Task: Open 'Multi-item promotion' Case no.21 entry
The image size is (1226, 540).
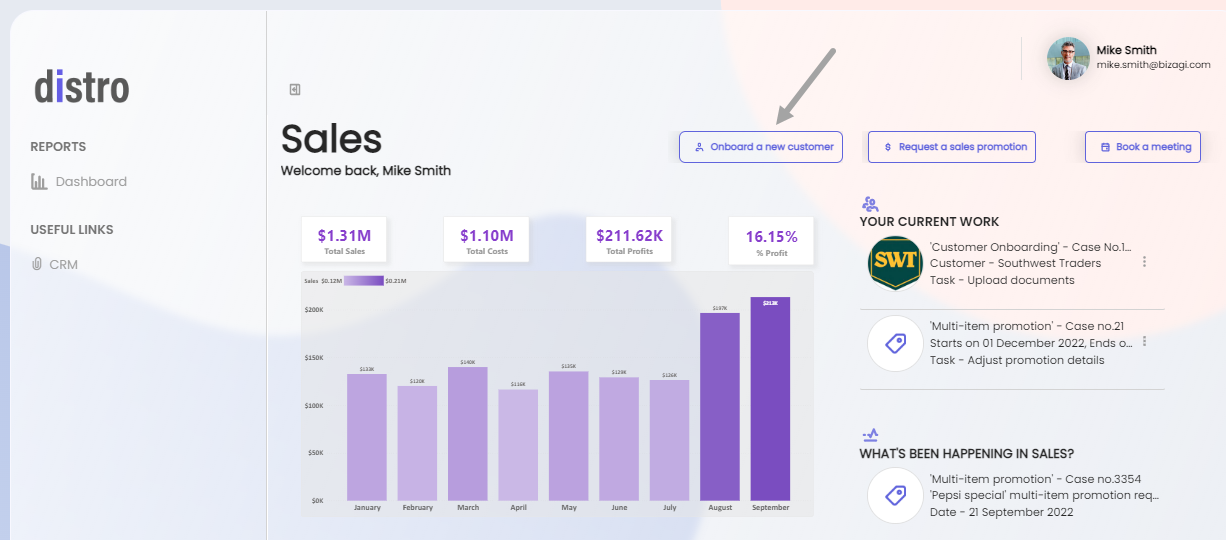Action: (x=1017, y=344)
